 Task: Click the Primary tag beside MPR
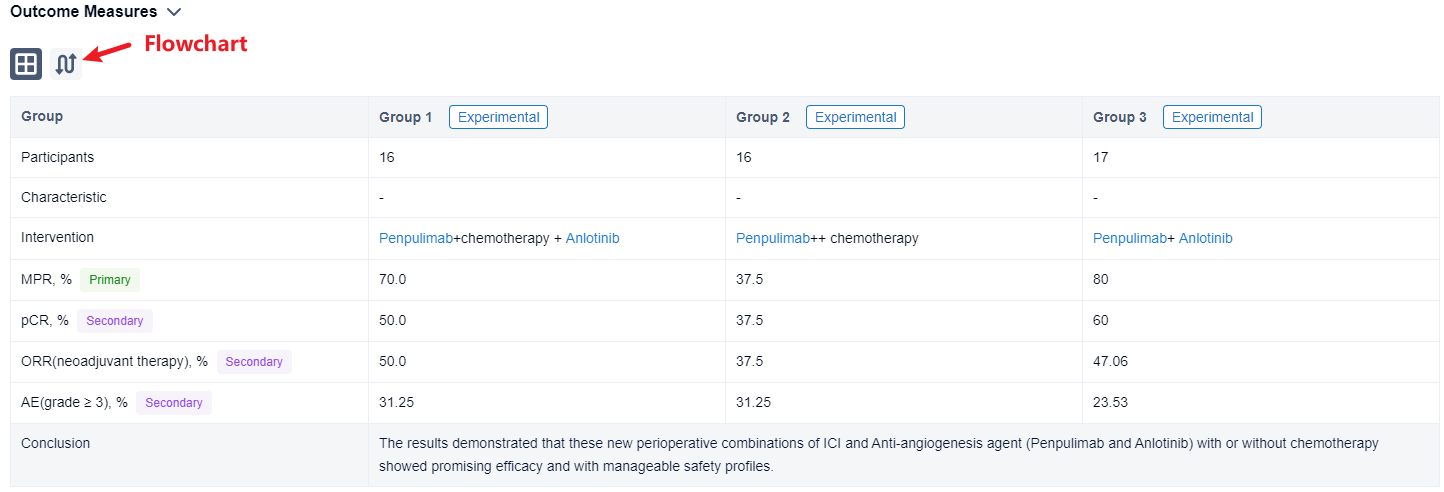[110, 280]
